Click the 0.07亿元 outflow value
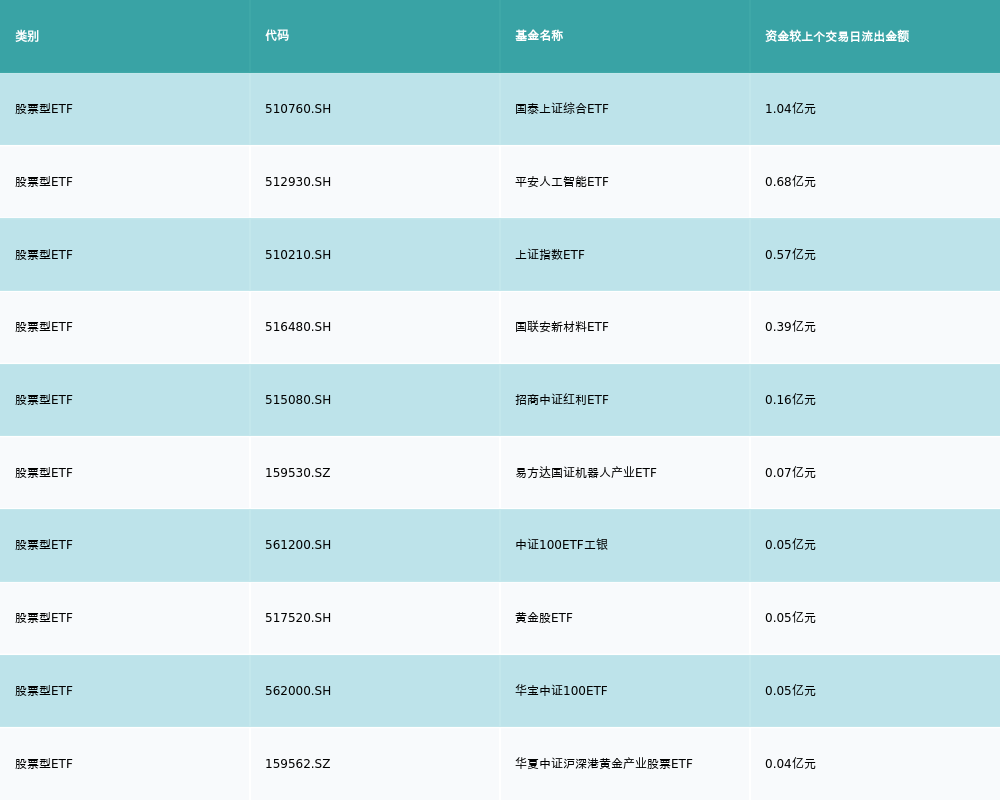Image resolution: width=1000 pixels, height=800 pixels. pos(790,473)
